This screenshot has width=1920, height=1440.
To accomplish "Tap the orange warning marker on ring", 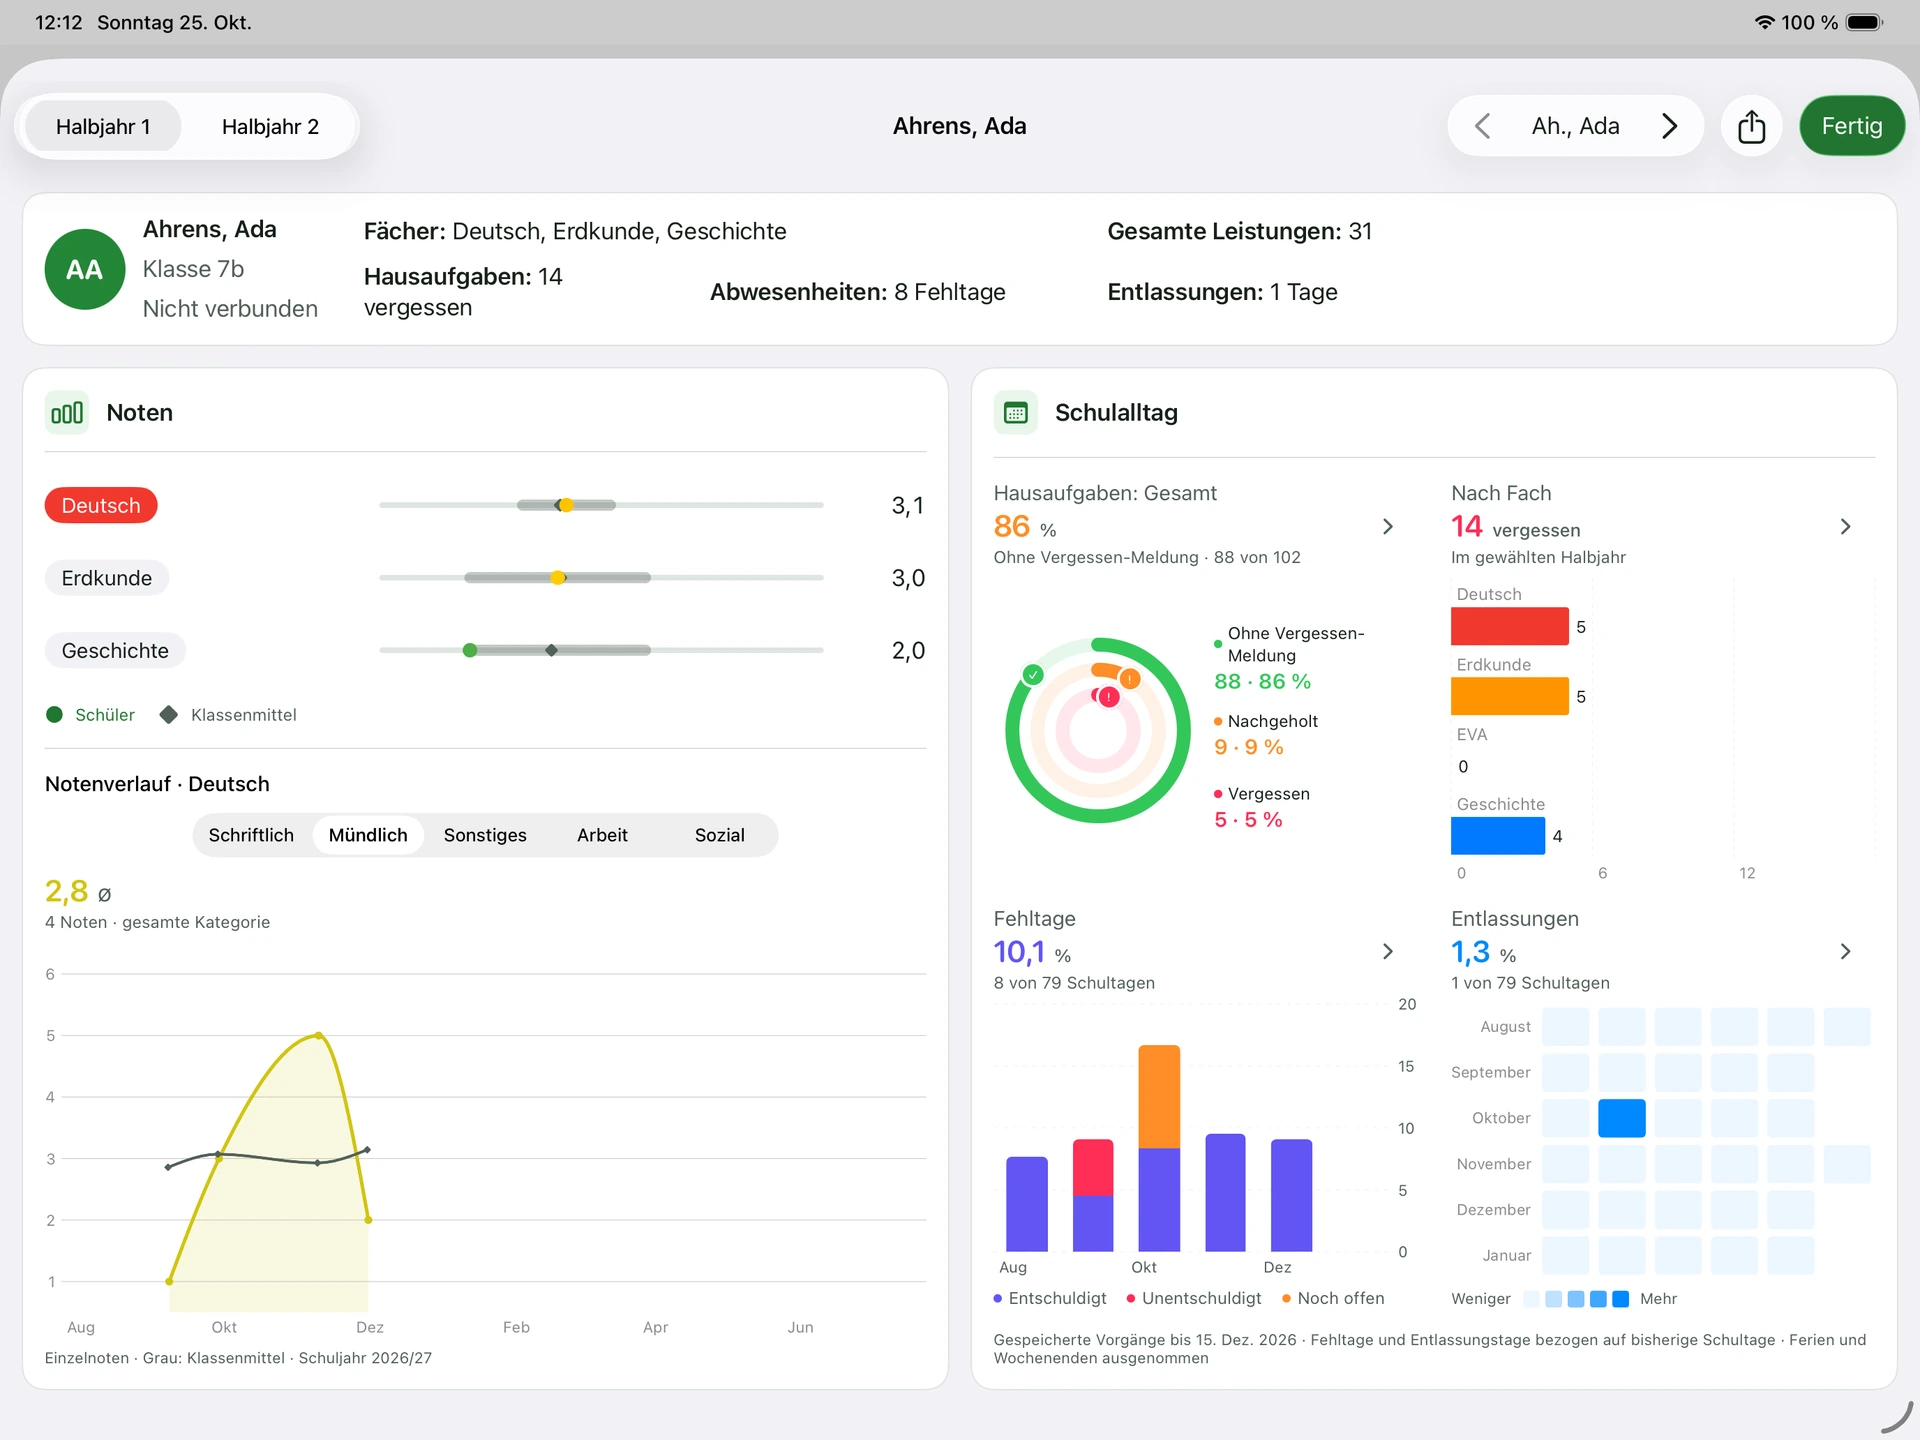I will click(x=1129, y=679).
